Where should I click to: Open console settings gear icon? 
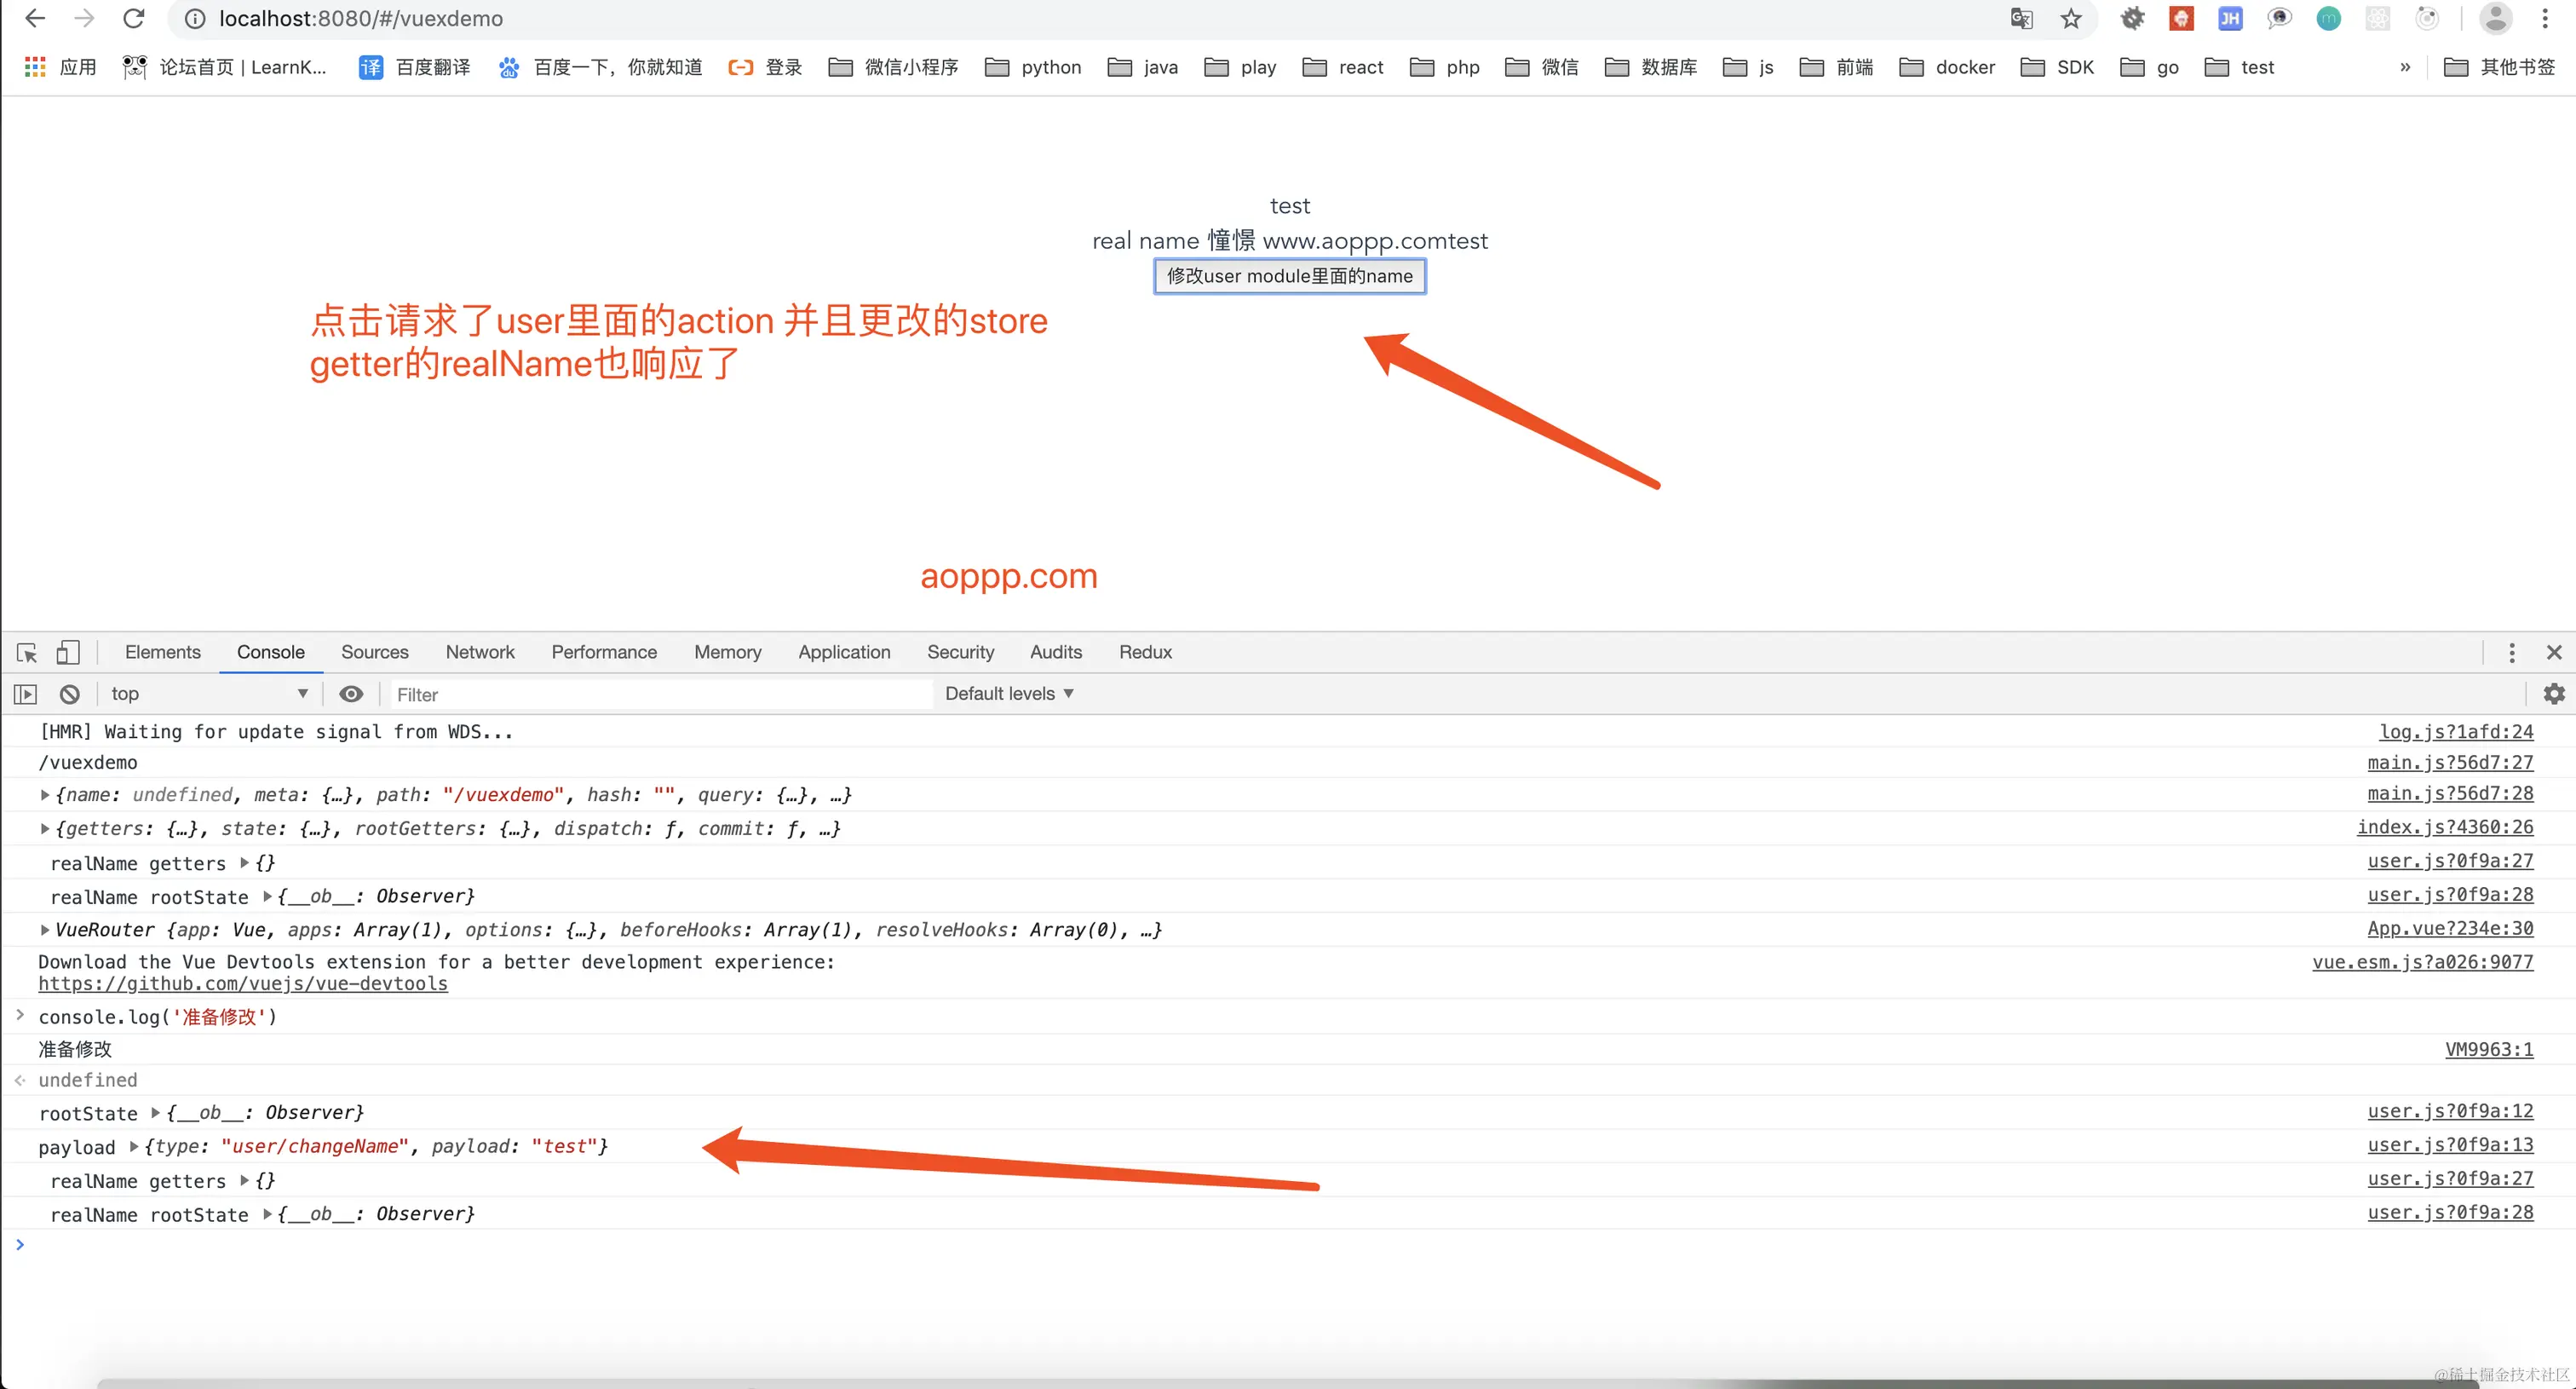click(2553, 694)
